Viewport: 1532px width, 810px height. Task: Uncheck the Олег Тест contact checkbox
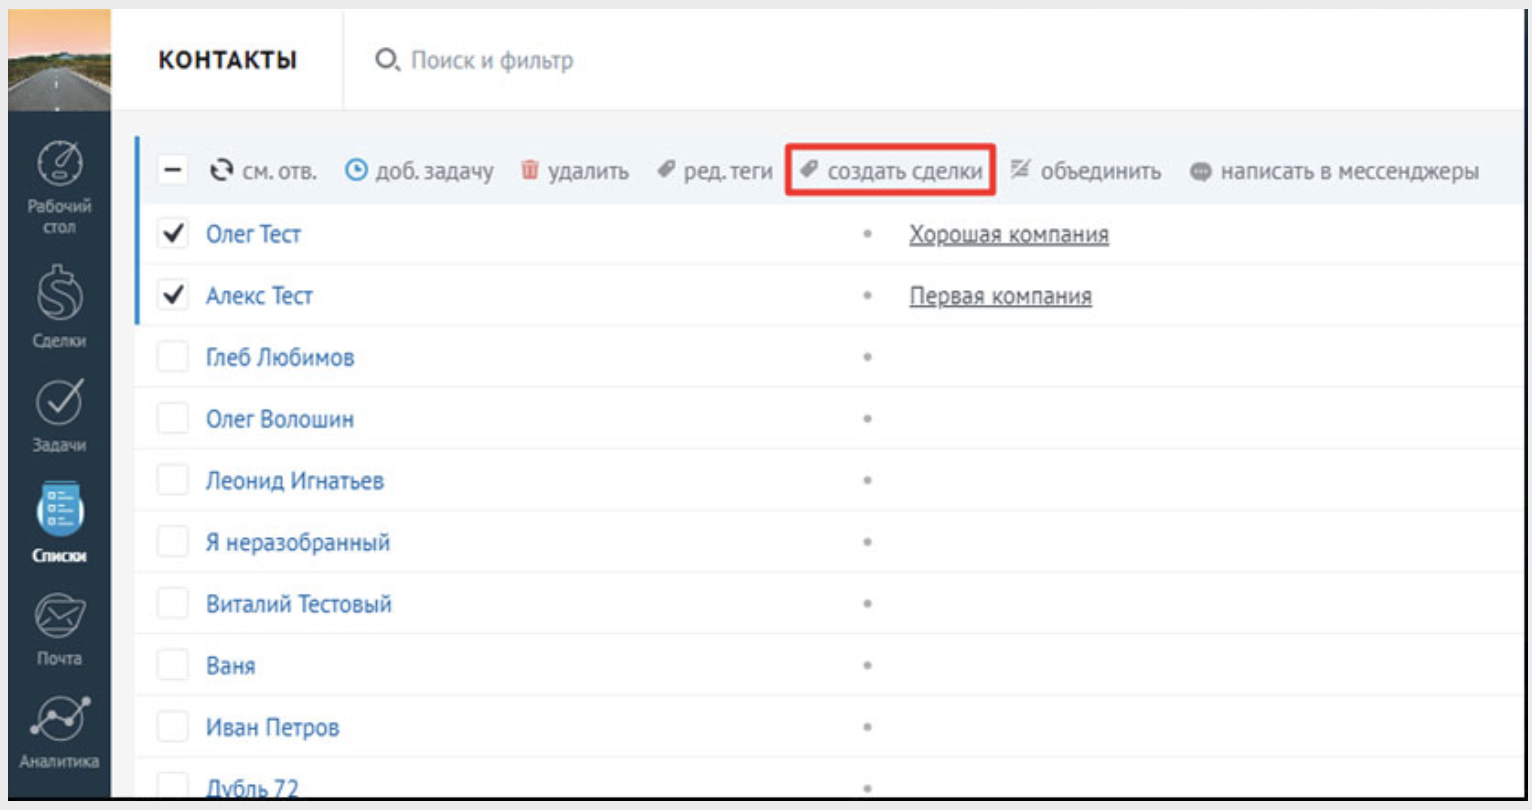tap(173, 234)
